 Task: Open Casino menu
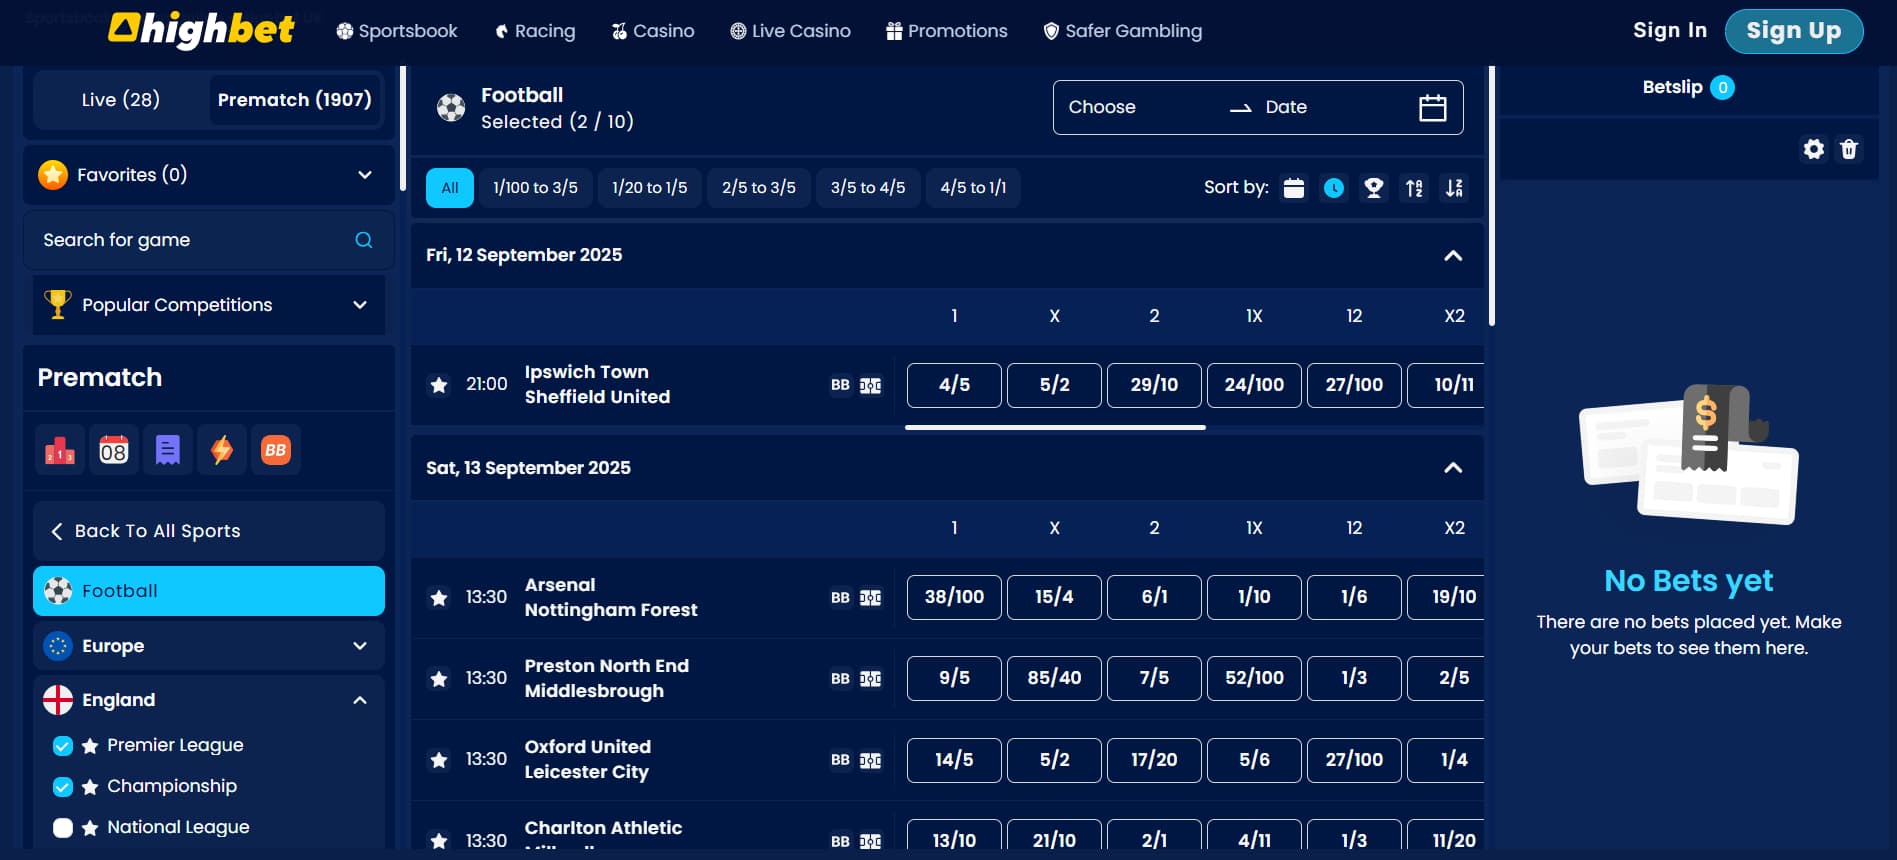(x=653, y=31)
